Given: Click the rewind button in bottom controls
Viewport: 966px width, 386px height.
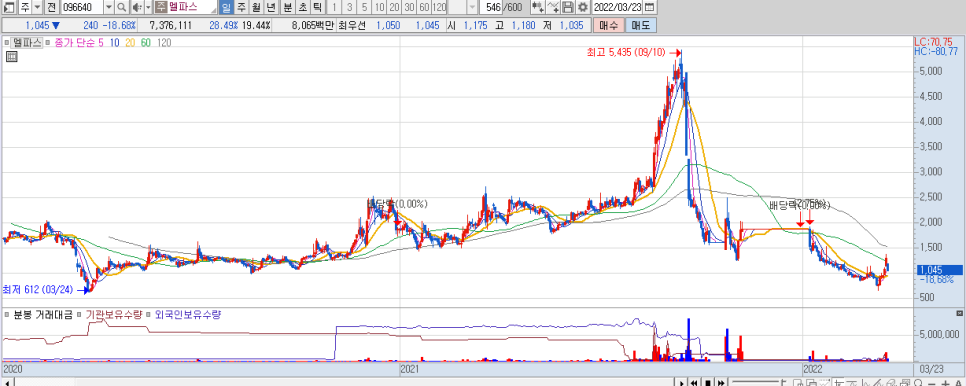Looking at the screenshot, I should click(x=694, y=382).
